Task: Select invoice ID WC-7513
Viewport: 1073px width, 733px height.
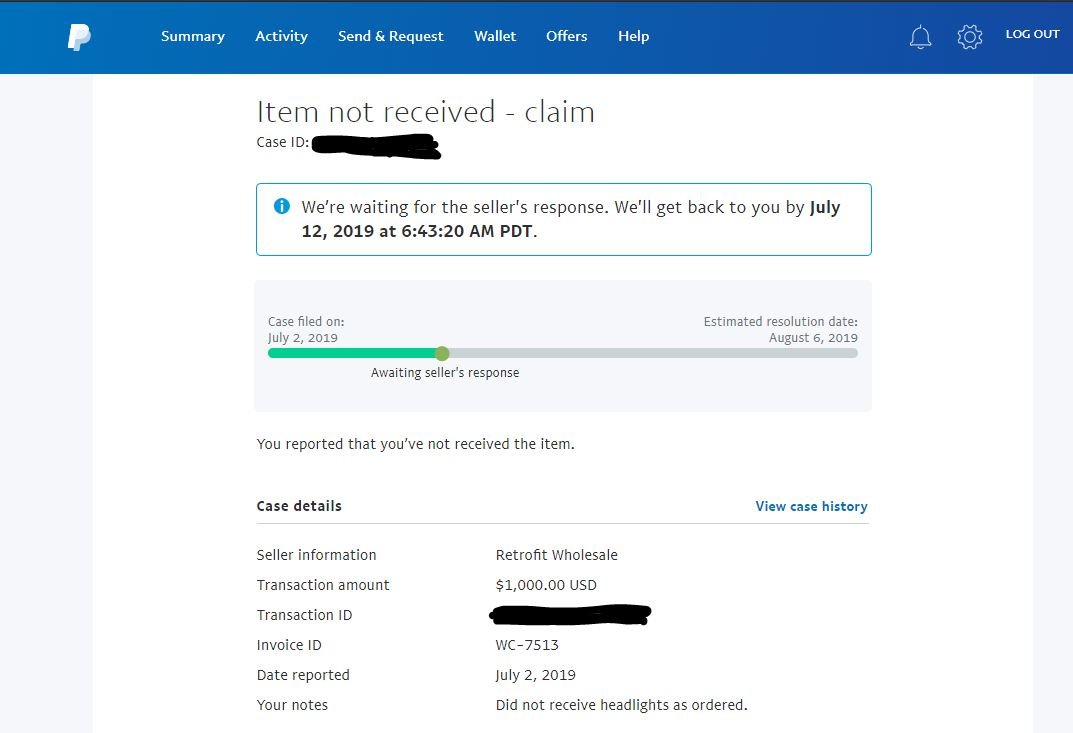Action: 527,645
